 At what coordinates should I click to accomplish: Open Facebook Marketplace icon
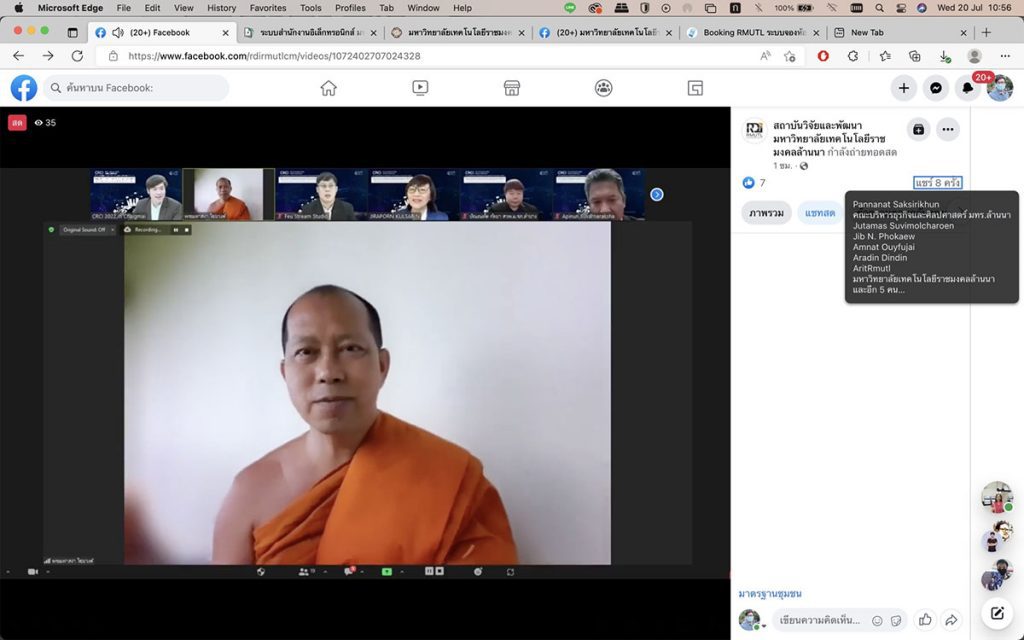[512, 88]
